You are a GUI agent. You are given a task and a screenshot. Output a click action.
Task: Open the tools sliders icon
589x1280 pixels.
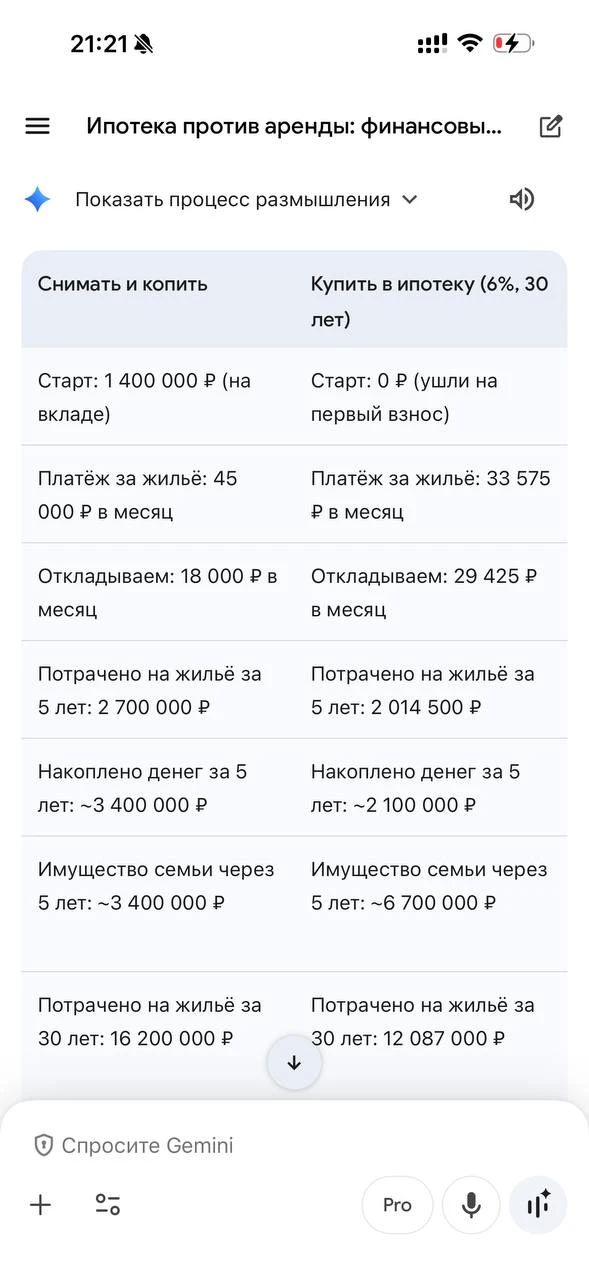108,1205
